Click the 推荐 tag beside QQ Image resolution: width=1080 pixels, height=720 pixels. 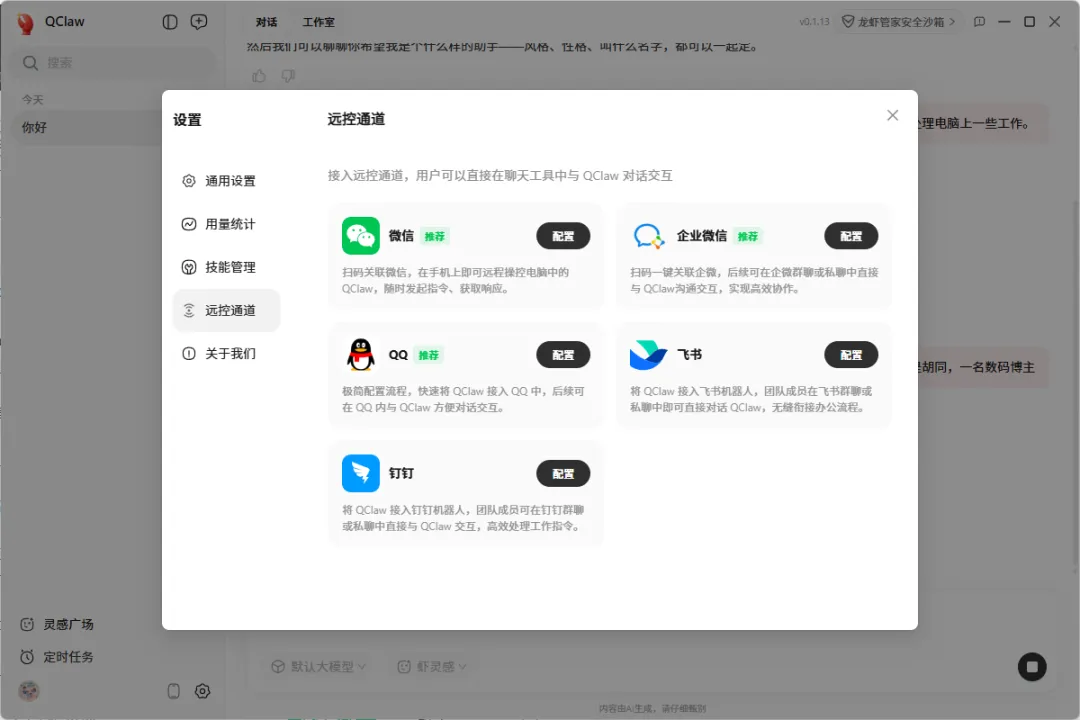pos(428,355)
